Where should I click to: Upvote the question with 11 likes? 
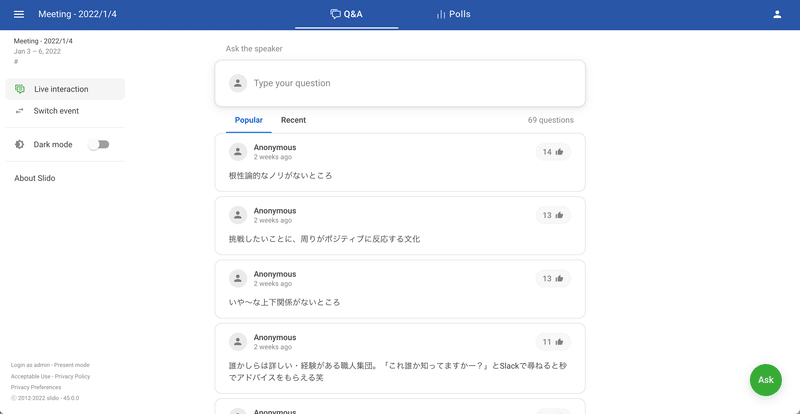[553, 342]
